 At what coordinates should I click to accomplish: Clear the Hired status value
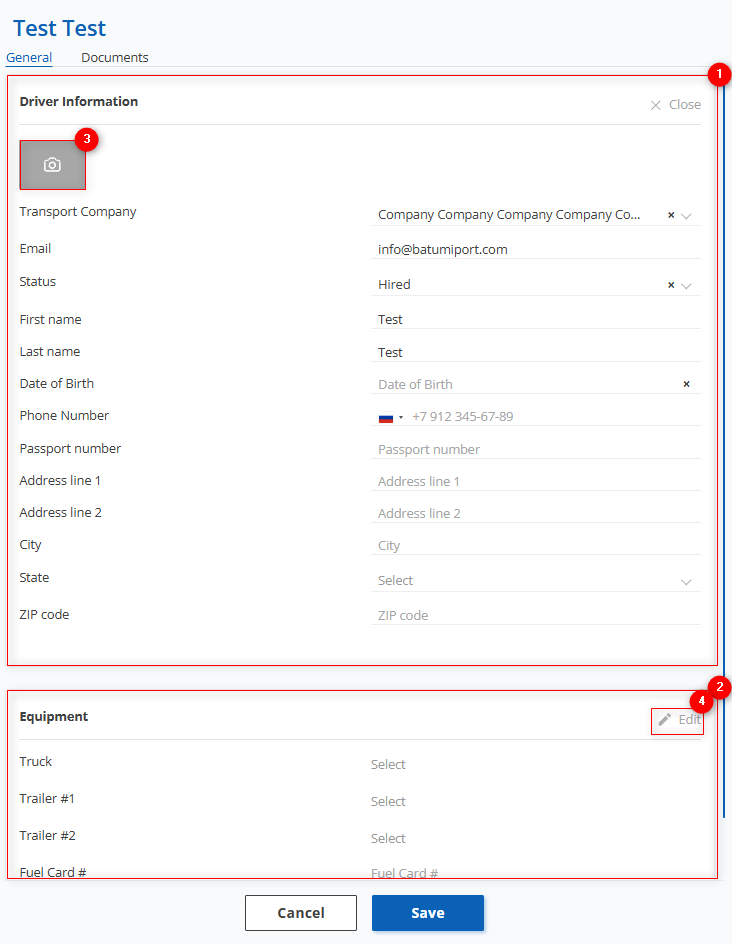pyautogui.click(x=671, y=285)
